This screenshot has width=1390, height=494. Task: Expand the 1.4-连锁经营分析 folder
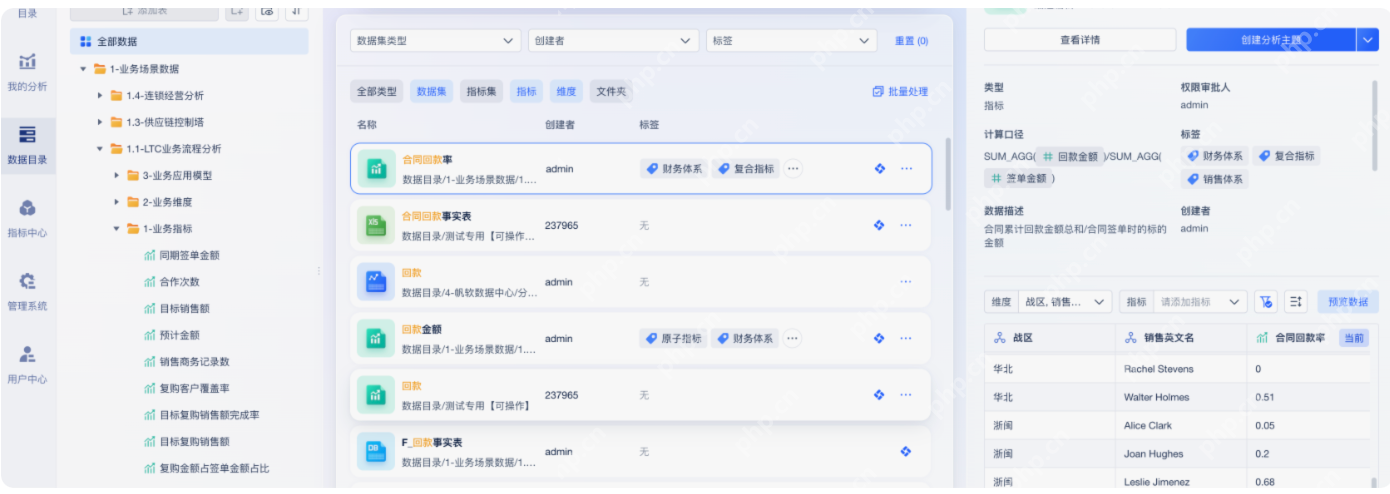(x=101, y=95)
